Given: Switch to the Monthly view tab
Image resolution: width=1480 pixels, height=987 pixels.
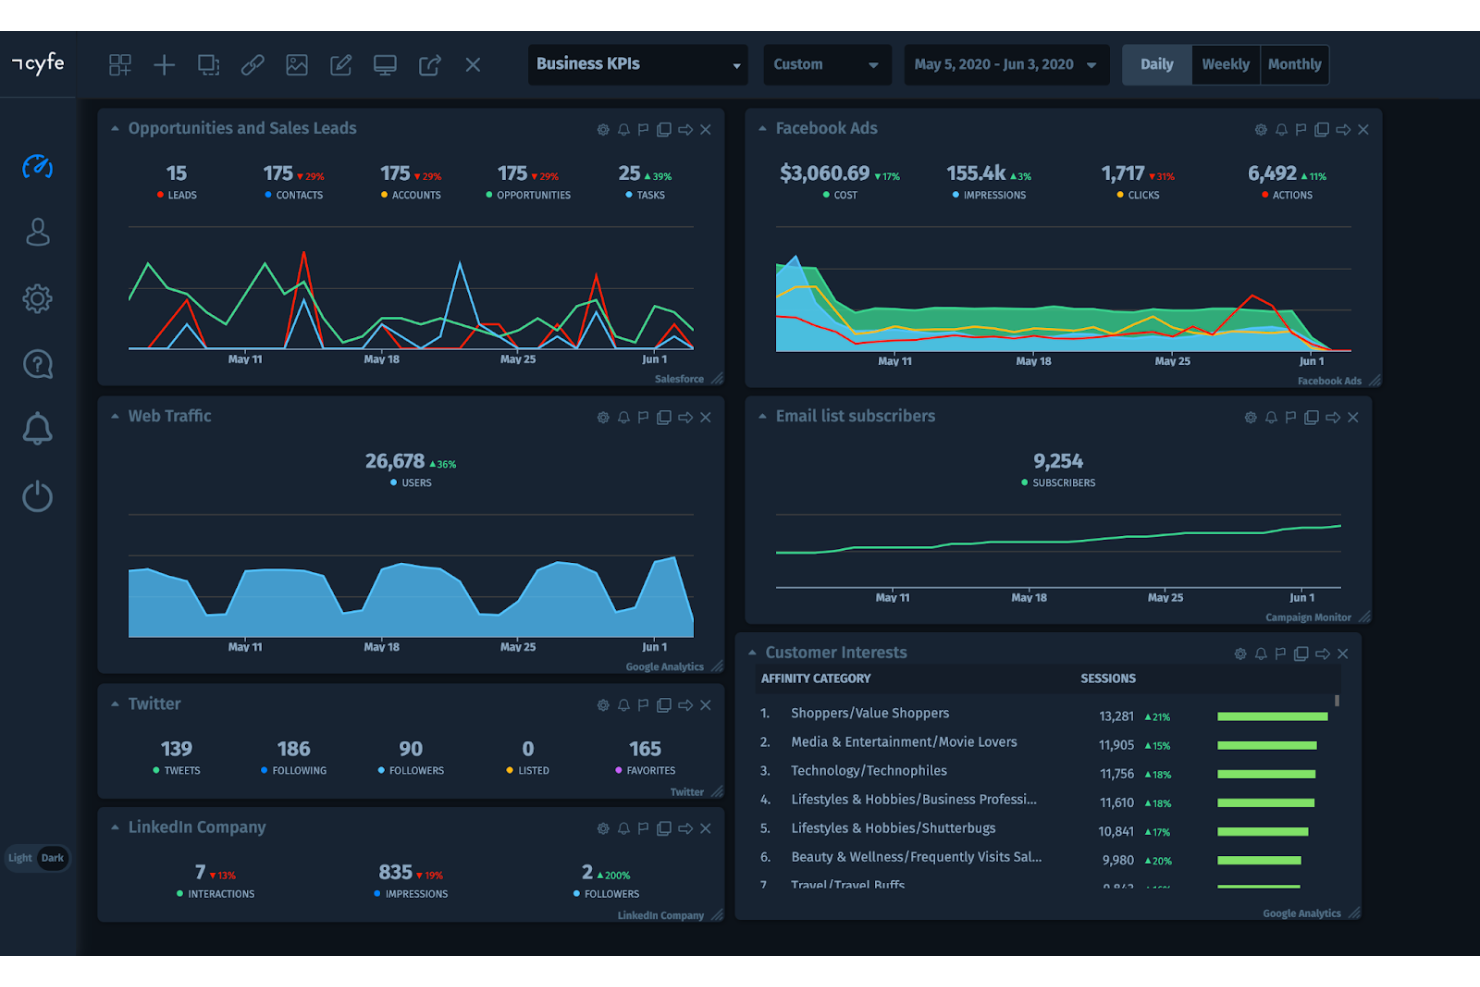Looking at the screenshot, I should click(1295, 65).
